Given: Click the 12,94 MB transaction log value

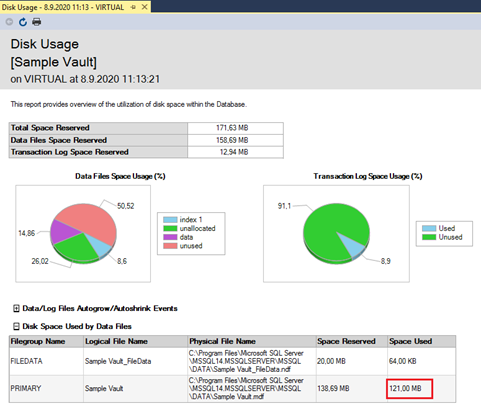Looking at the screenshot, I should pyautogui.click(x=234, y=152).
